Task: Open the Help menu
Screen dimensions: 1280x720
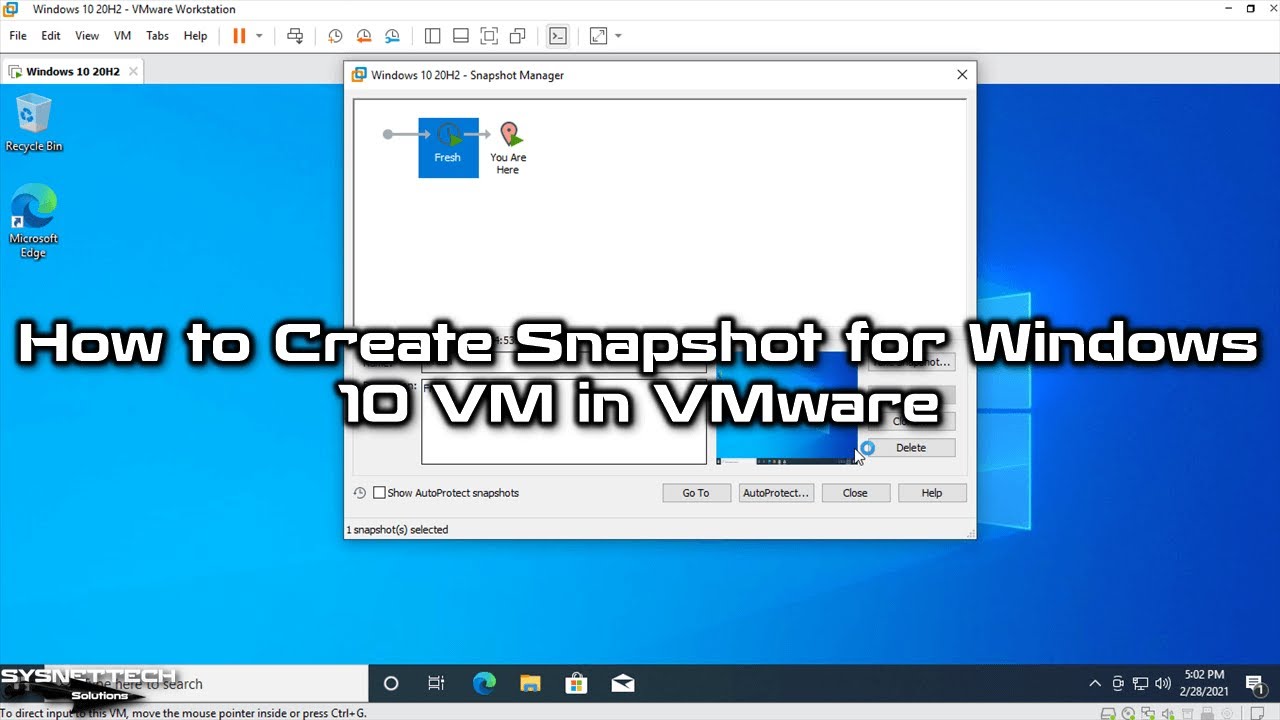Action: (196, 36)
